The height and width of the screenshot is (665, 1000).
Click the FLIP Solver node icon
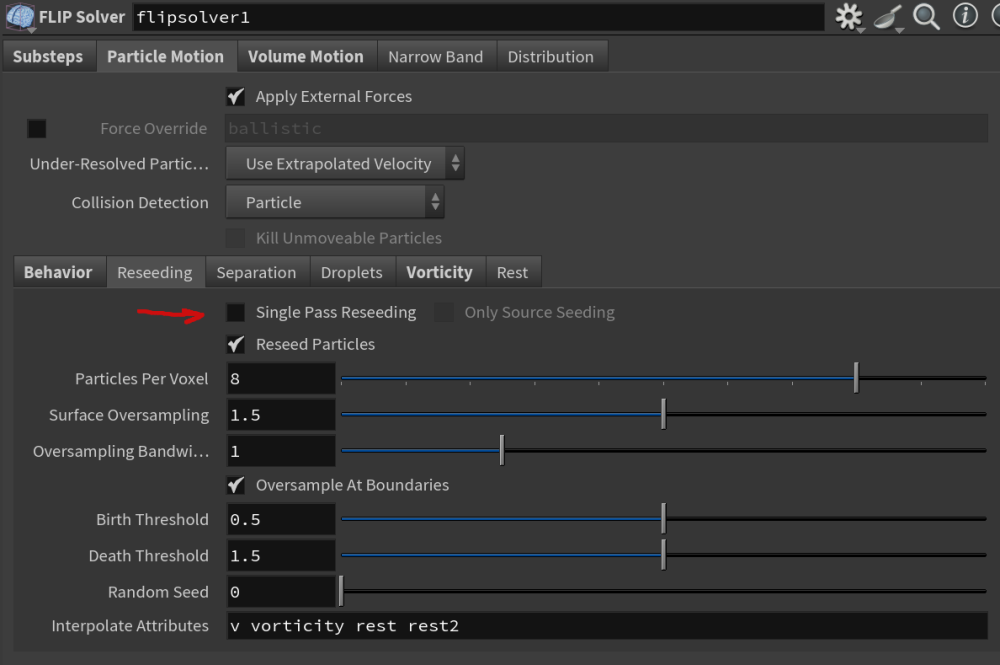pyautogui.click(x=20, y=17)
